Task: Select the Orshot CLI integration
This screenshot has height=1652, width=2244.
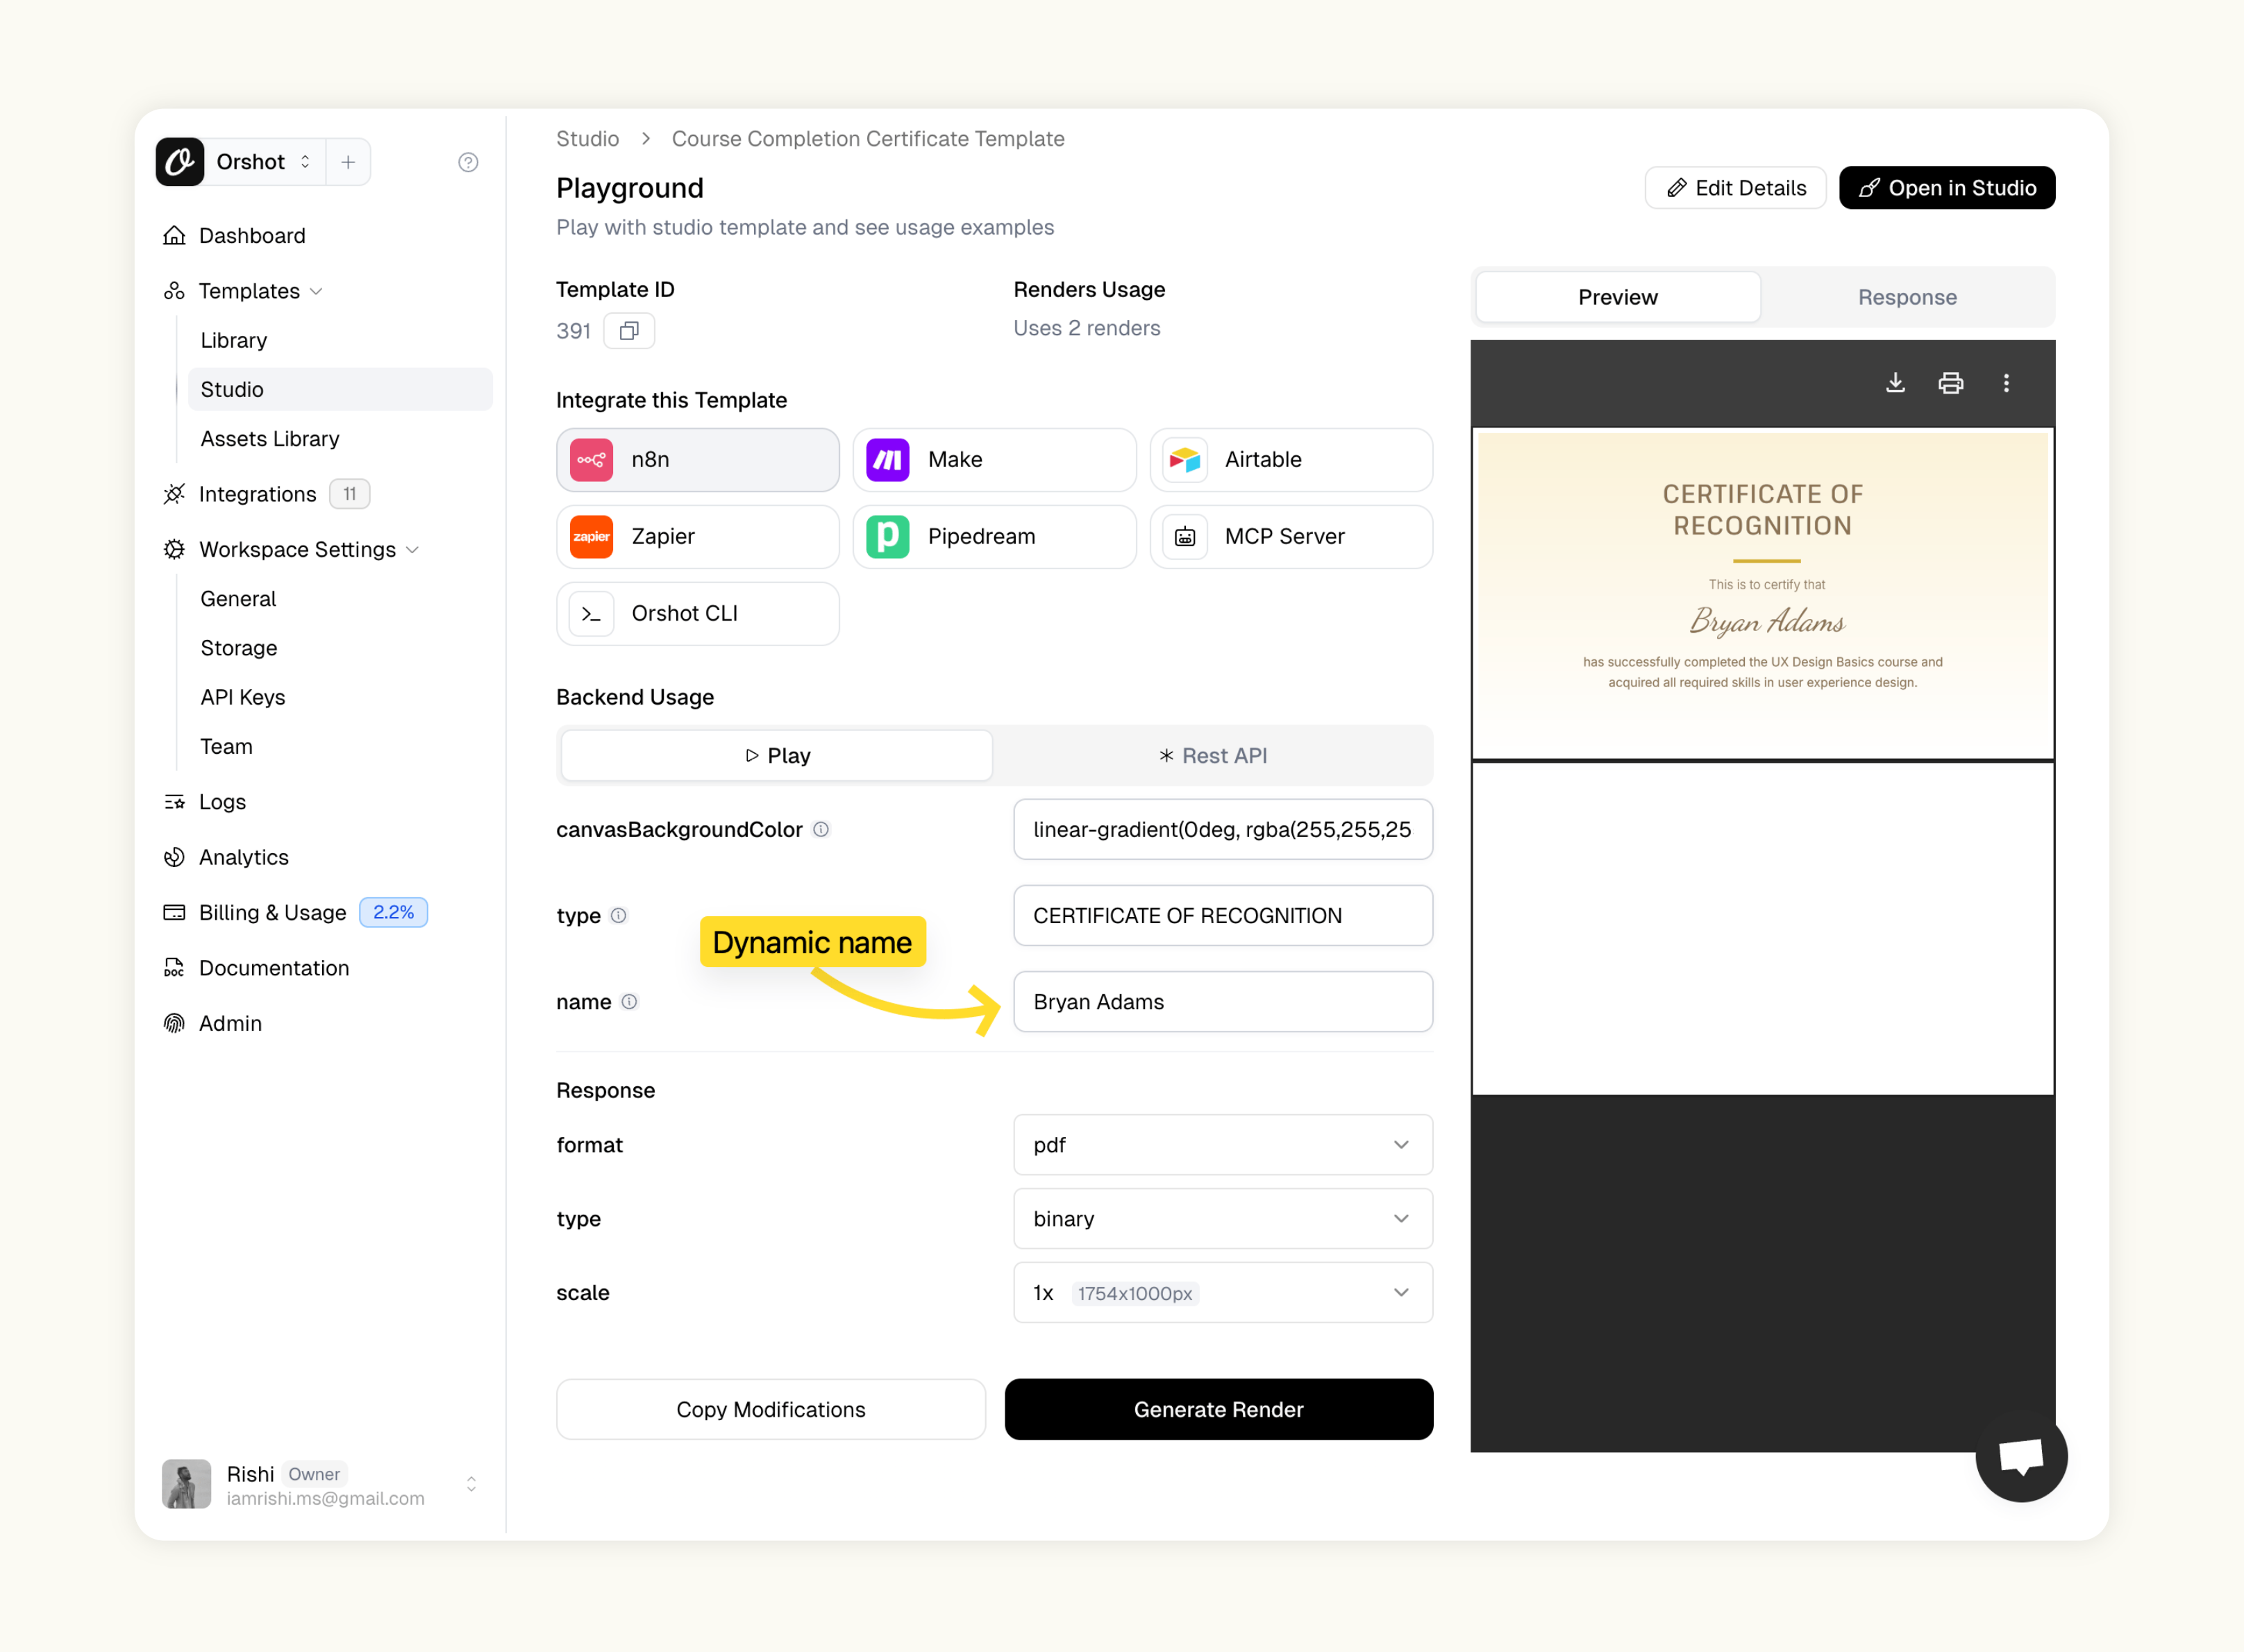Action: coord(698,614)
